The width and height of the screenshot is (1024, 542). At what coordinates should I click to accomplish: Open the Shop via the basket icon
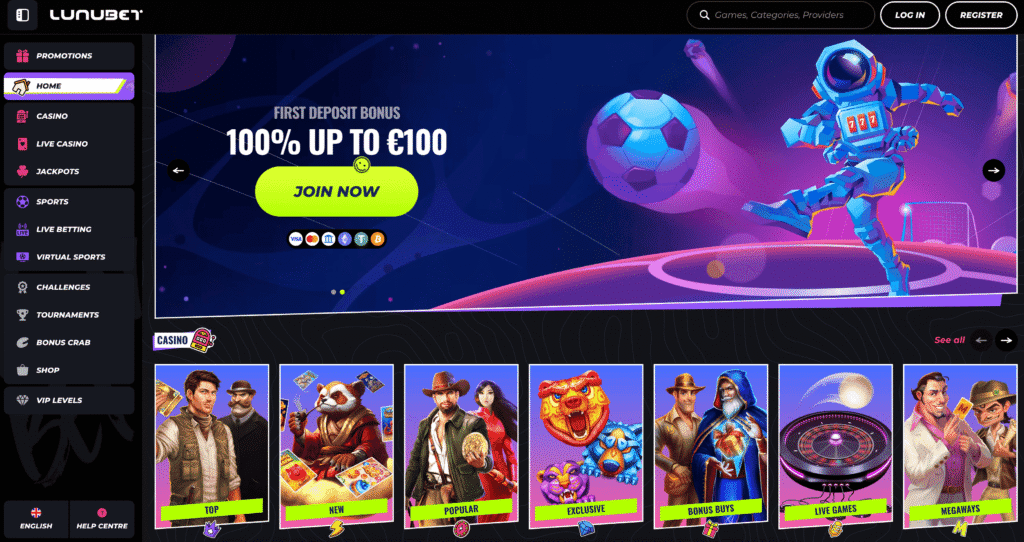pos(23,370)
